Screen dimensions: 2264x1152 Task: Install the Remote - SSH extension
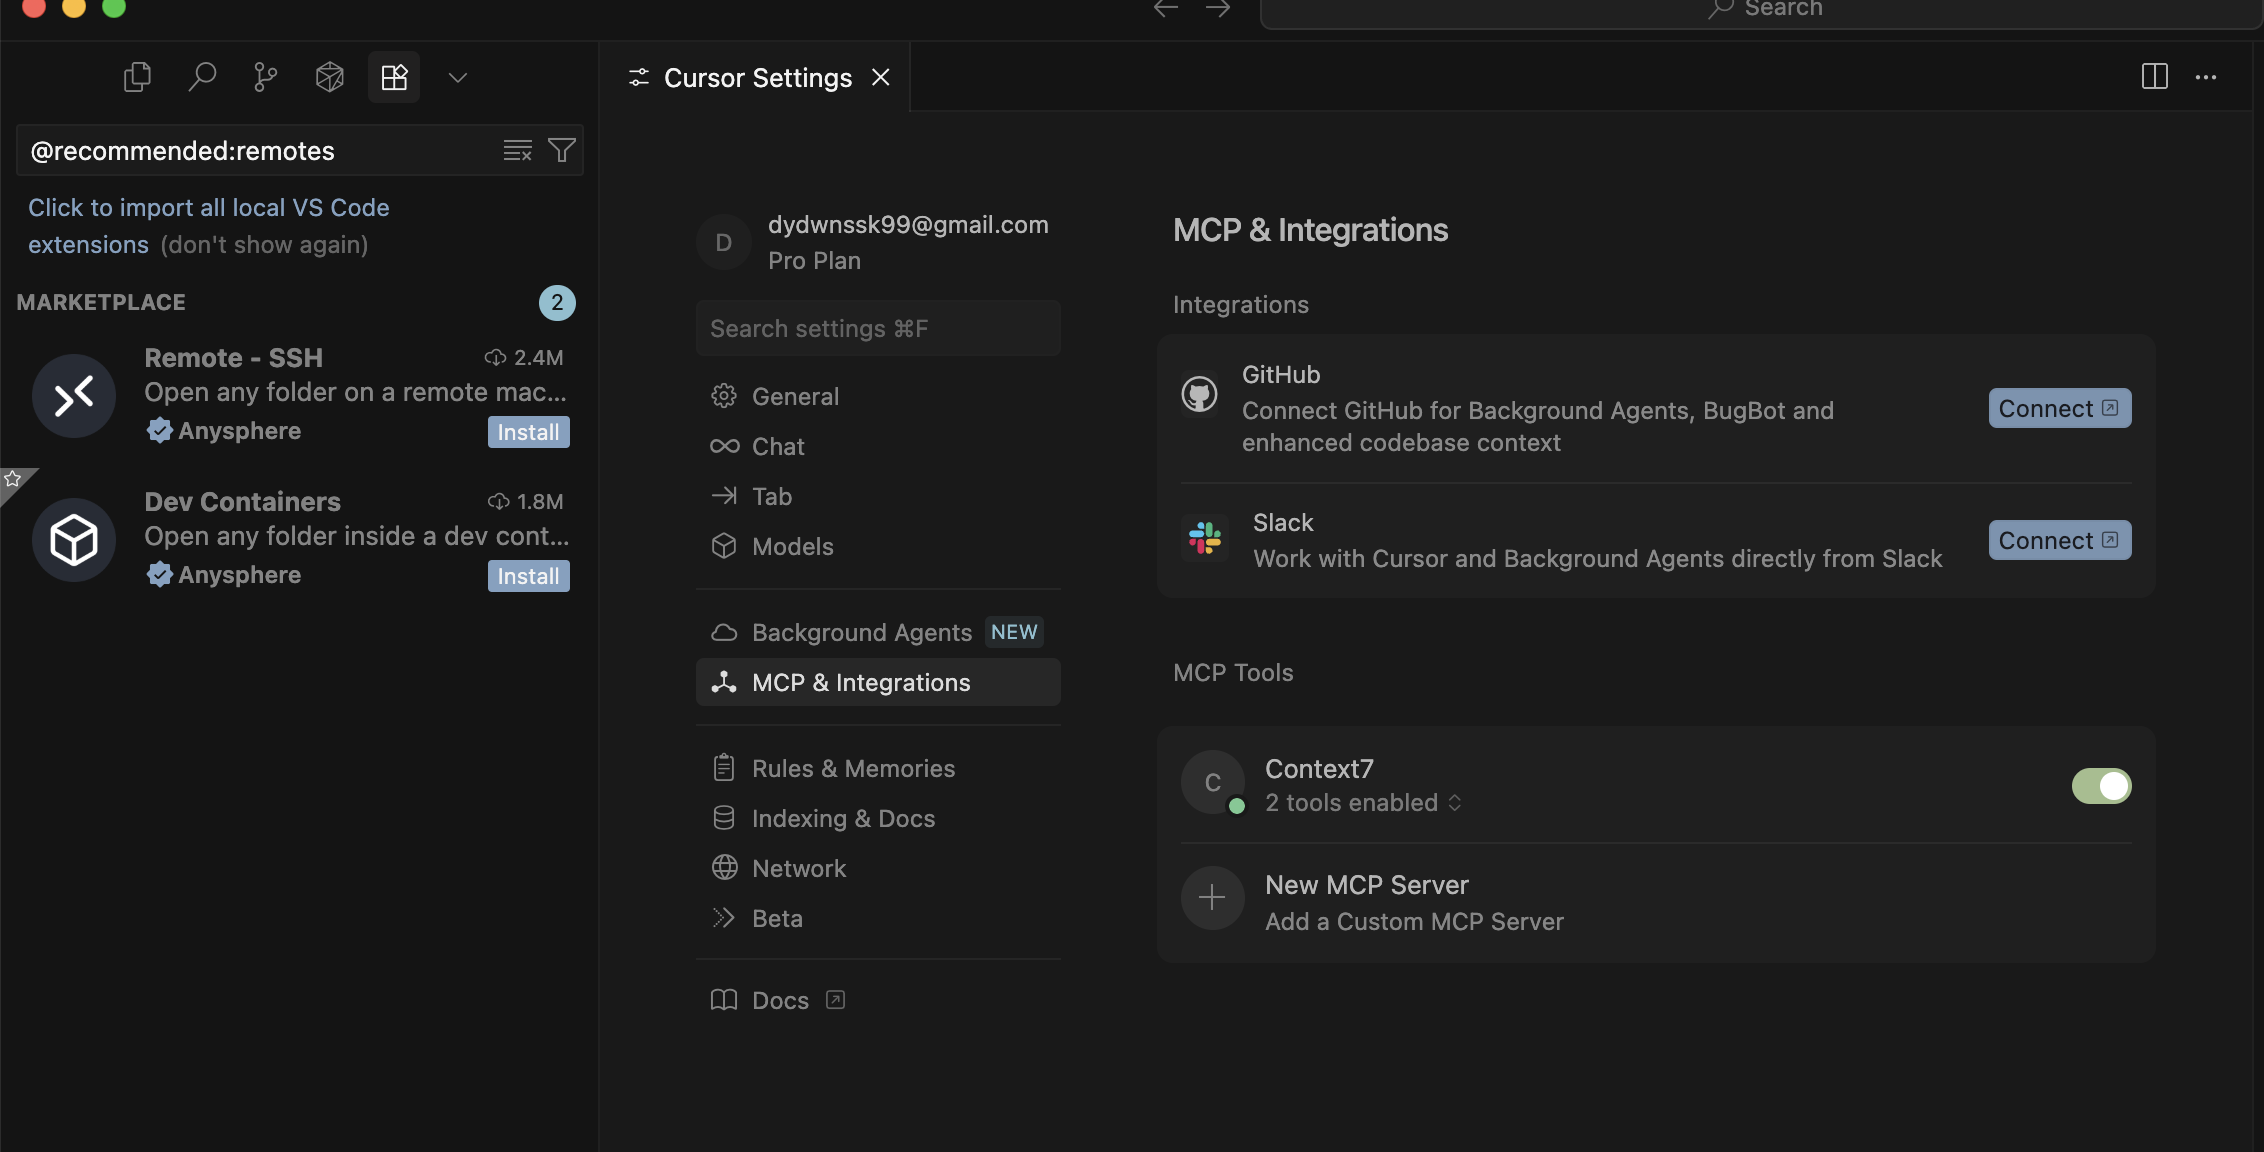click(x=528, y=432)
